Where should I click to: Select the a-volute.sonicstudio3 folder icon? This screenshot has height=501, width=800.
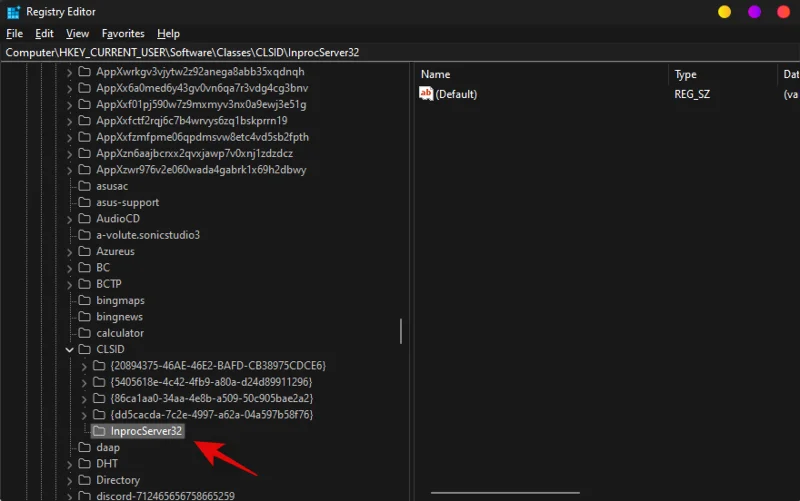[84, 235]
